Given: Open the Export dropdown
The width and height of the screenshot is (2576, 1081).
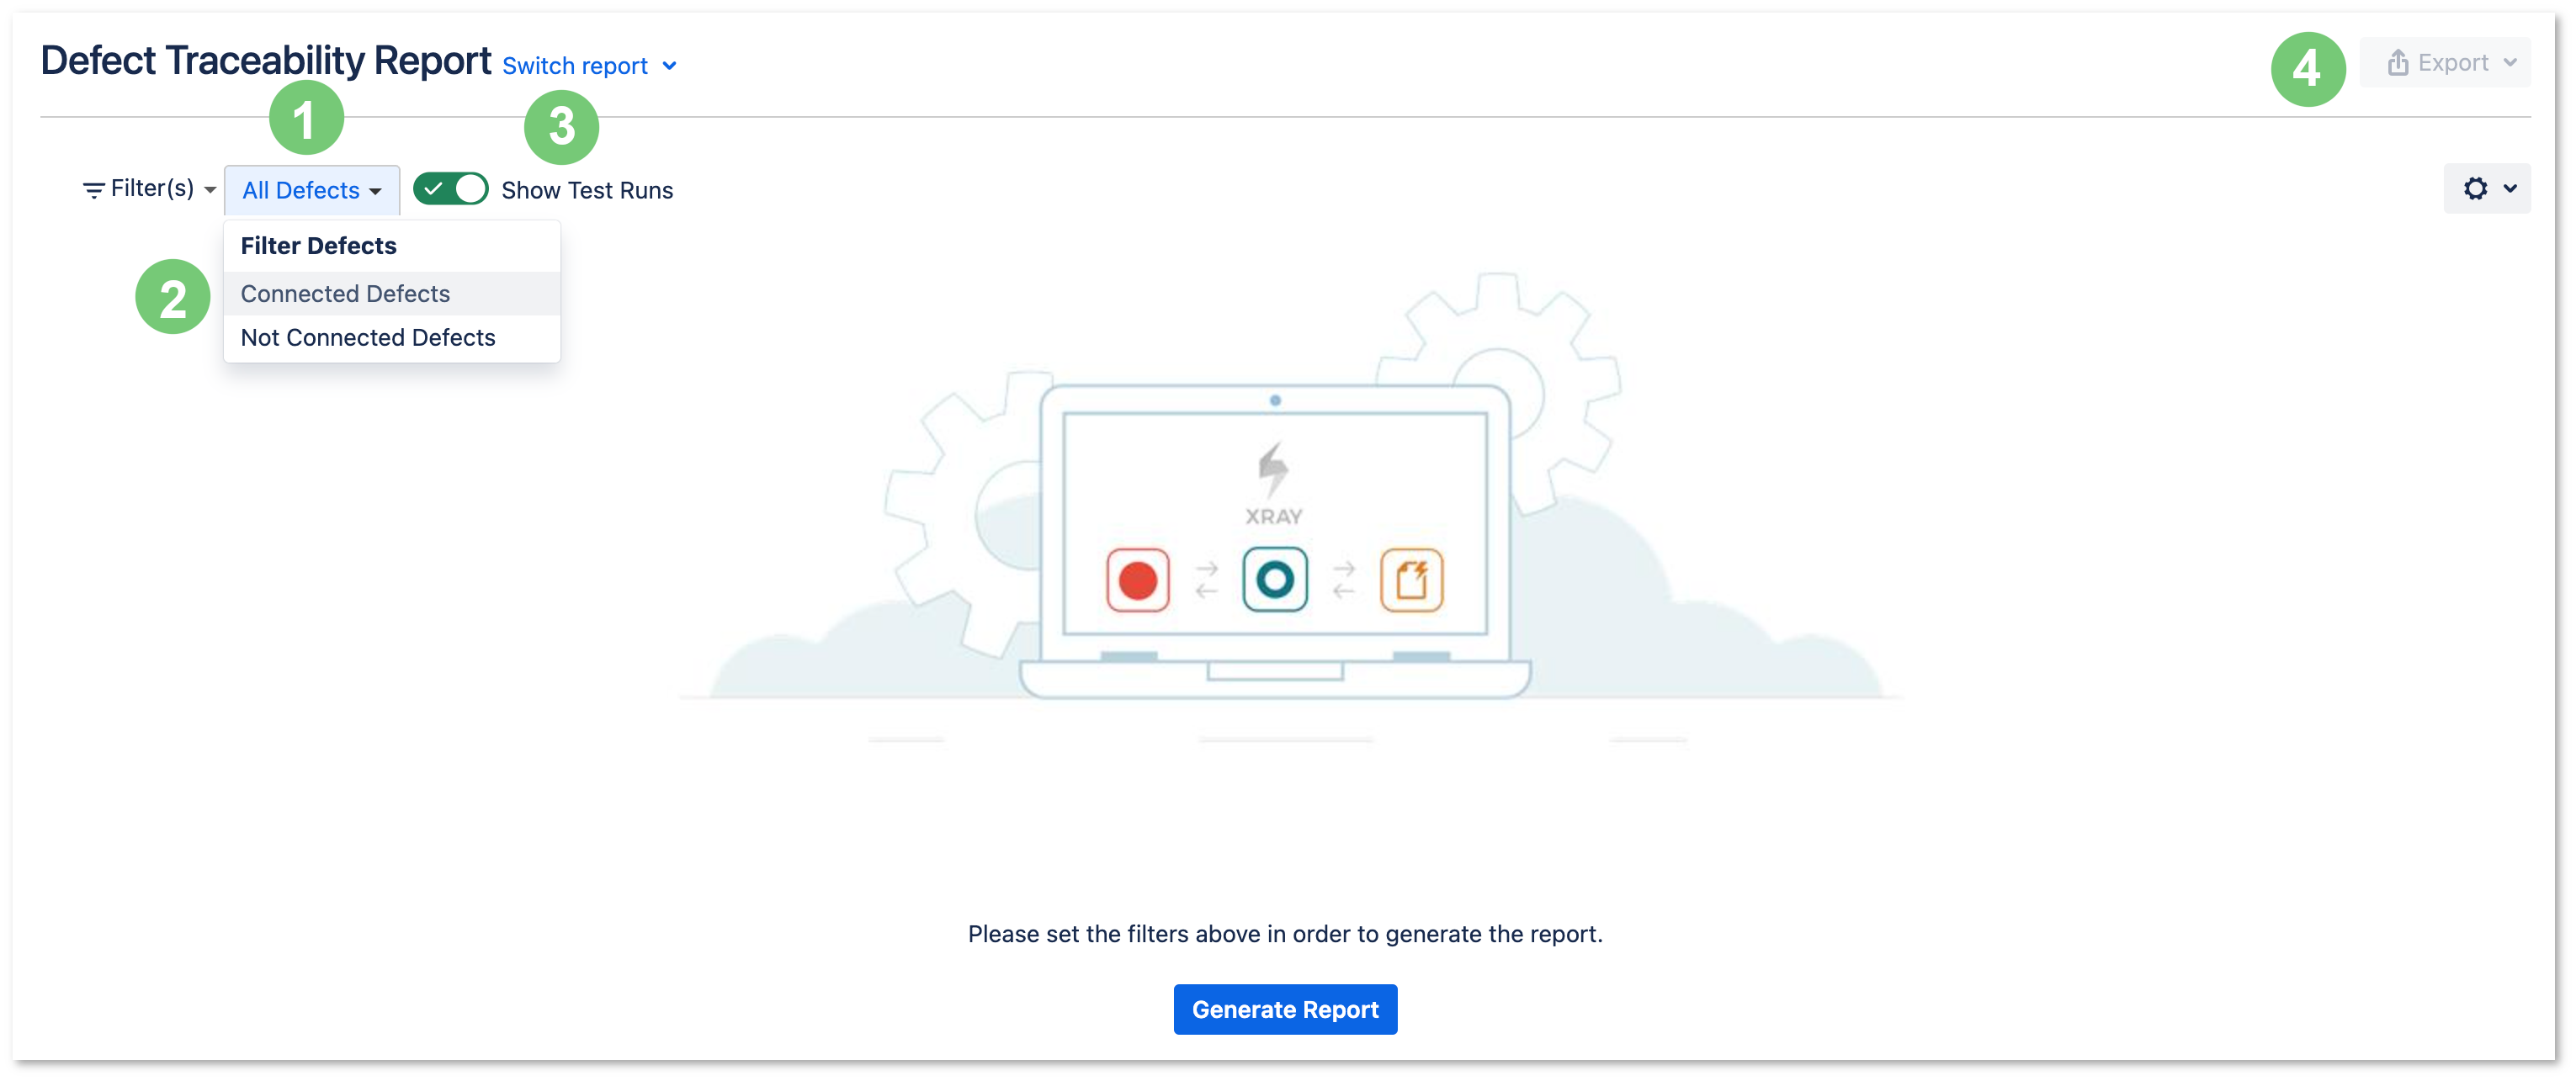Looking at the screenshot, I should click(x=2445, y=63).
